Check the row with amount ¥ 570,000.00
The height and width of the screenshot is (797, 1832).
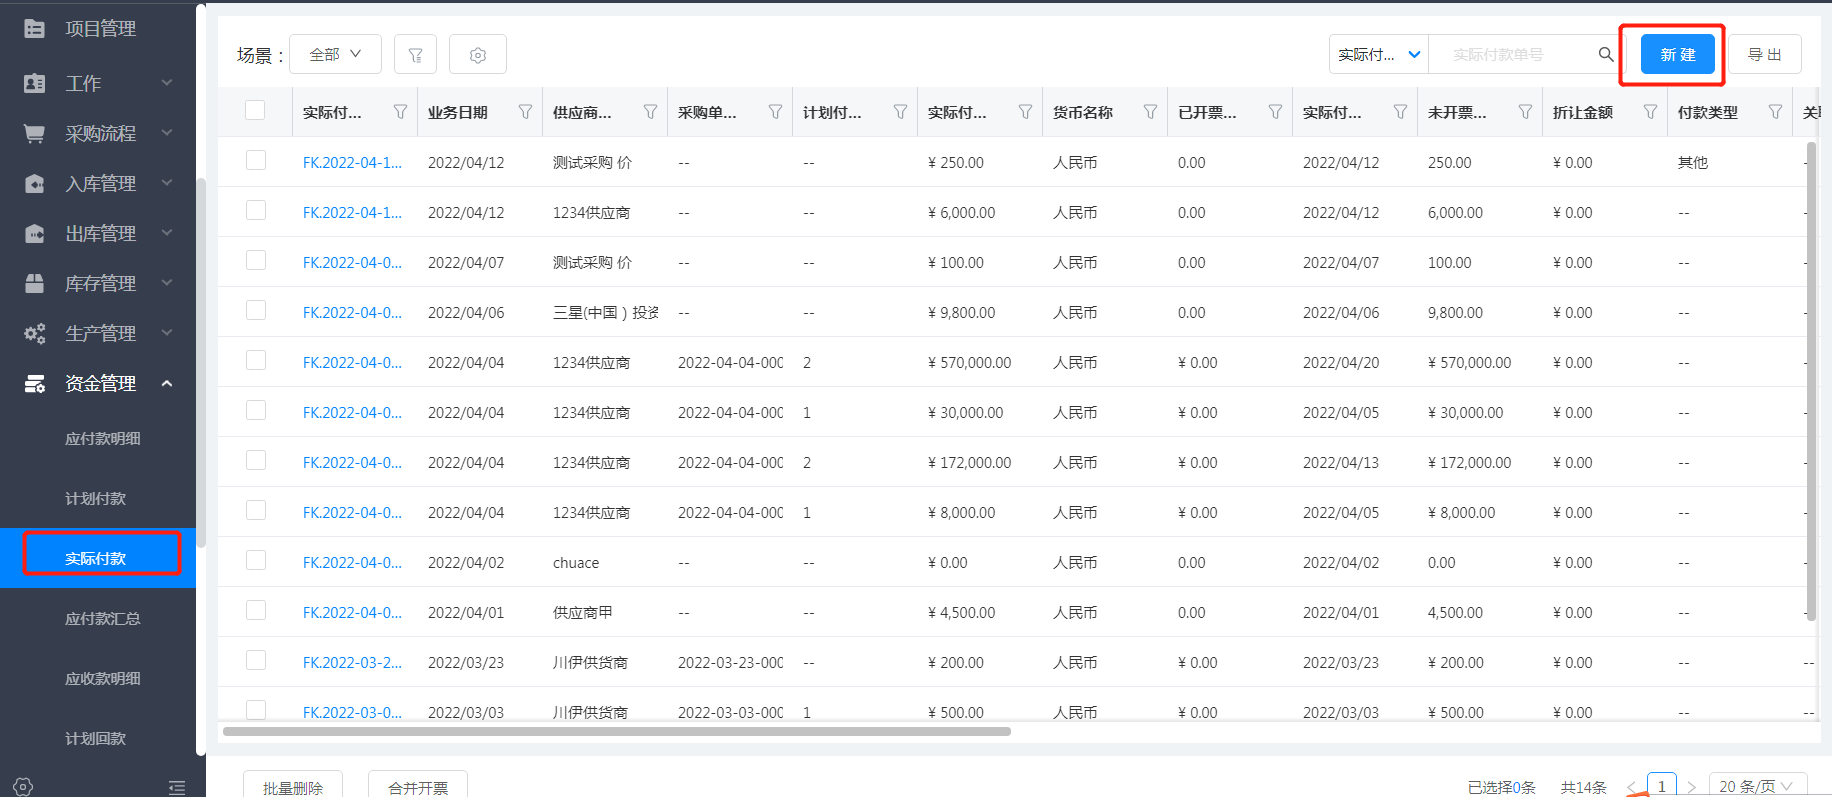(256, 360)
